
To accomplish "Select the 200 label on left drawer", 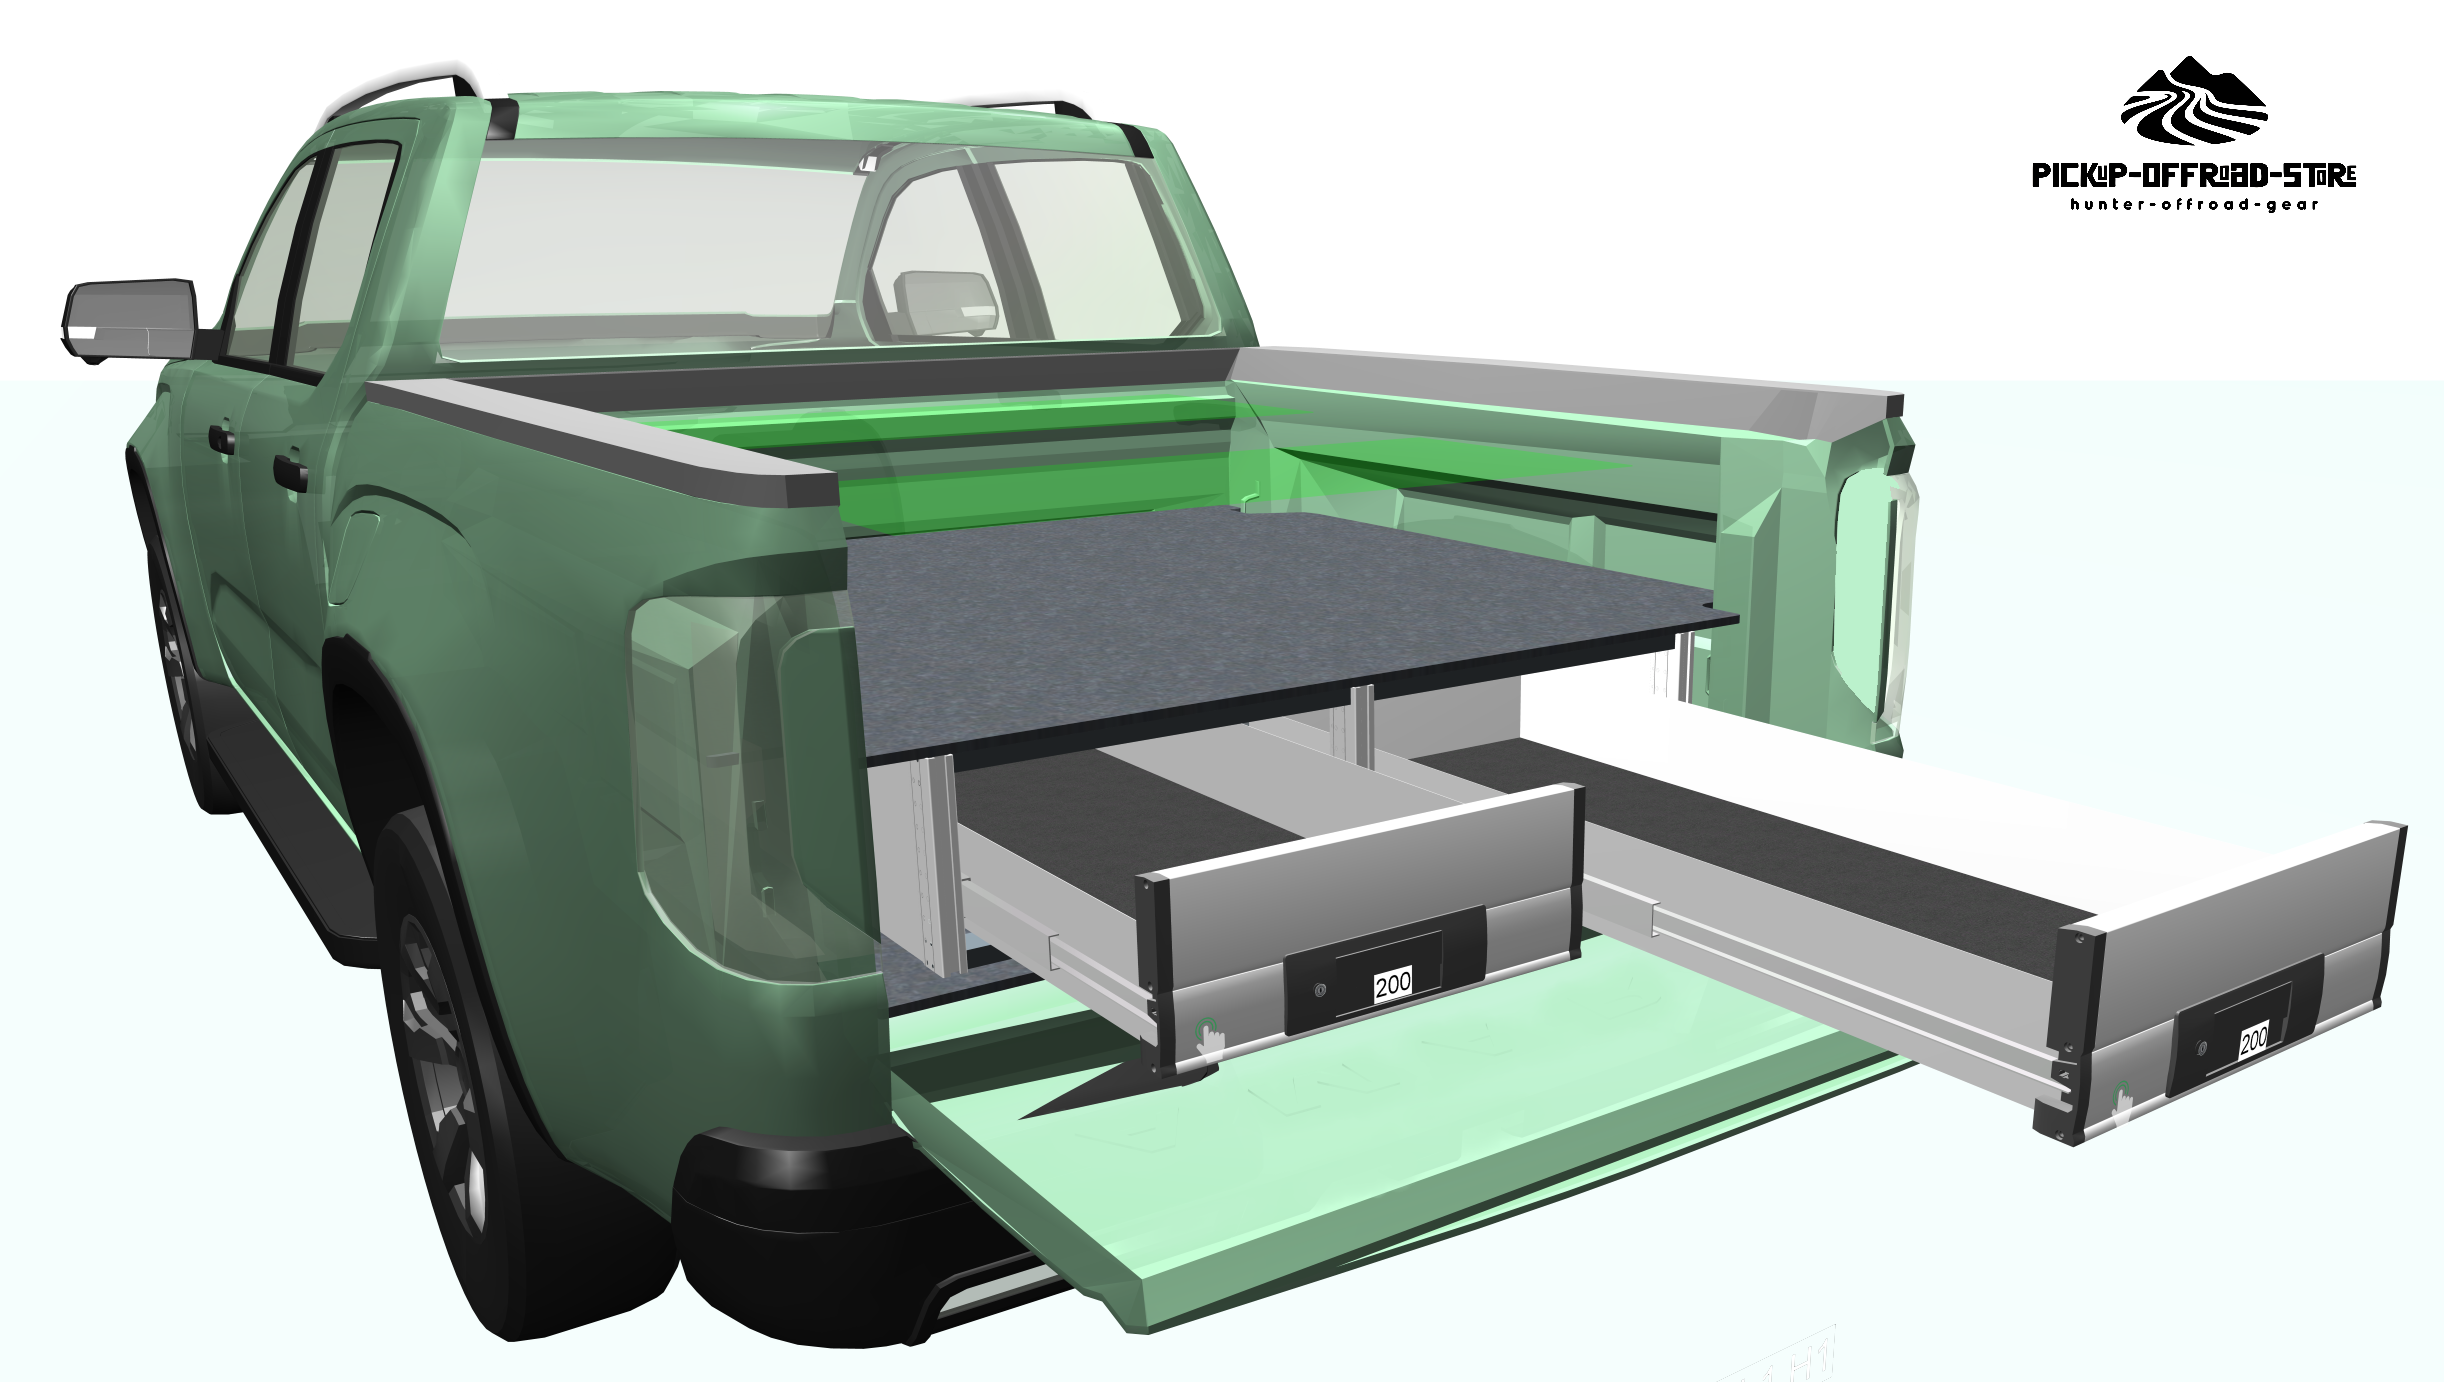I will pyautogui.click(x=1393, y=984).
